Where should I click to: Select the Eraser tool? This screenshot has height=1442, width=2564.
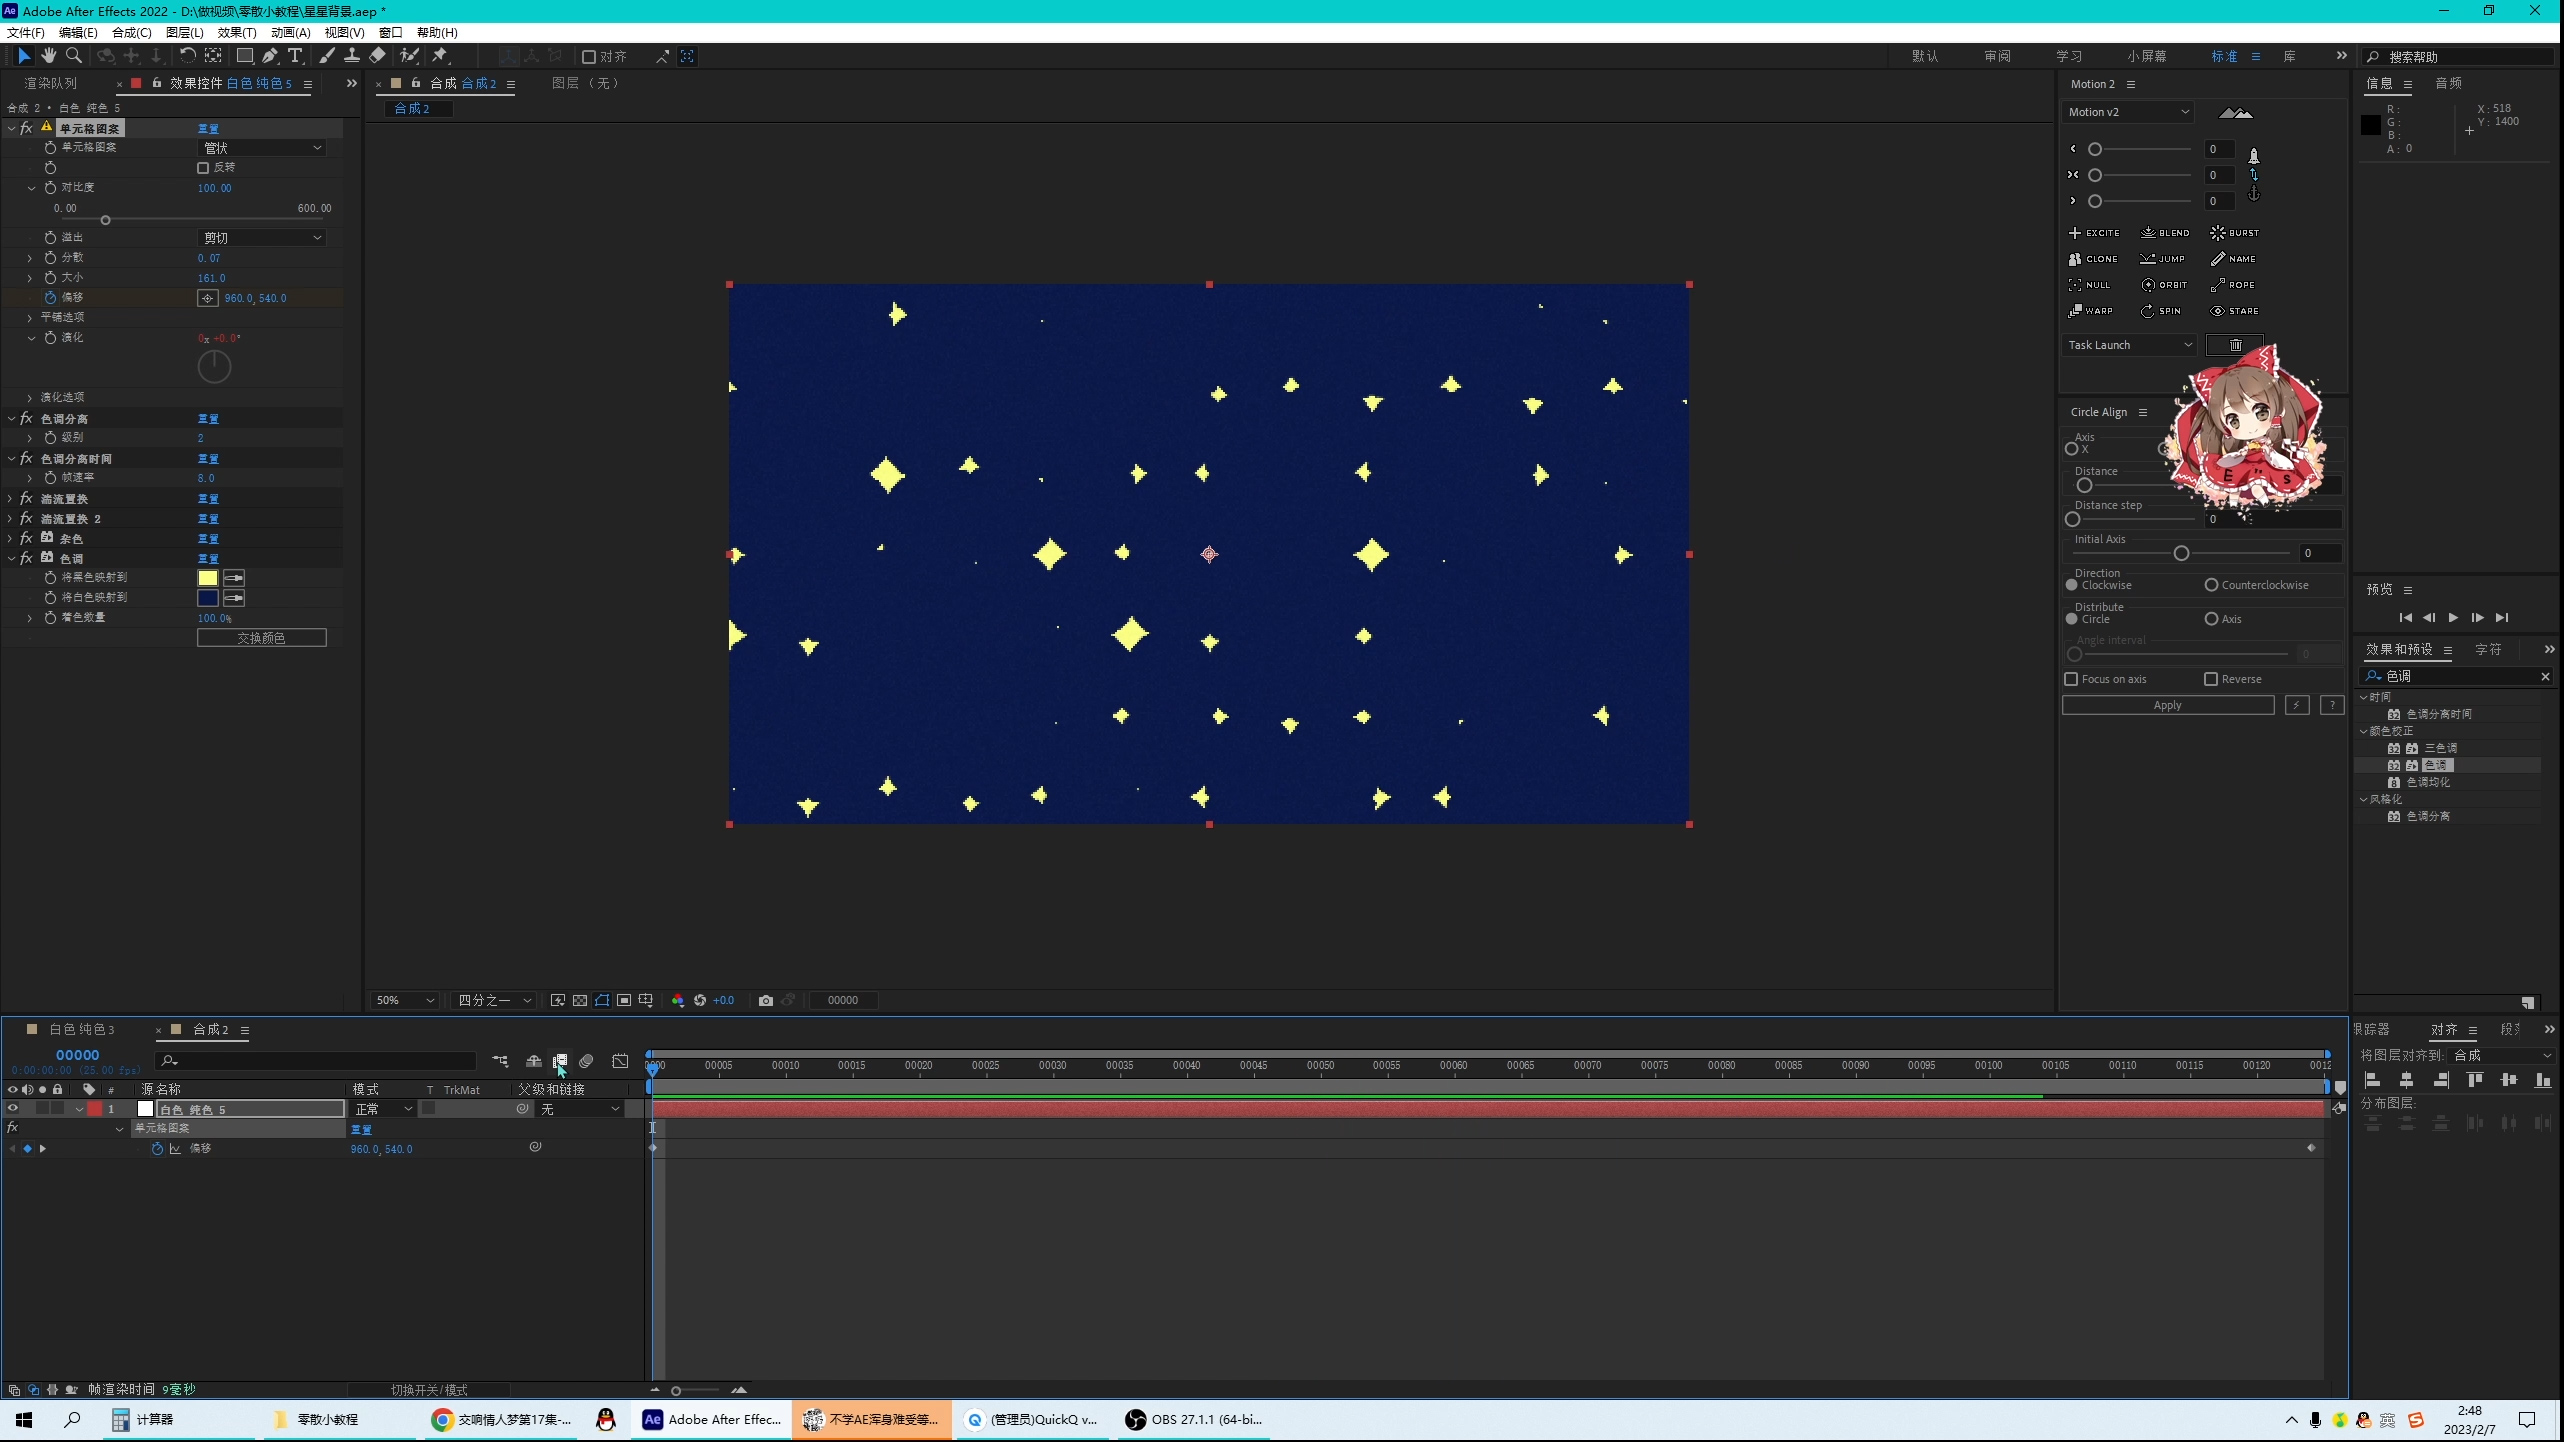pos(377,56)
